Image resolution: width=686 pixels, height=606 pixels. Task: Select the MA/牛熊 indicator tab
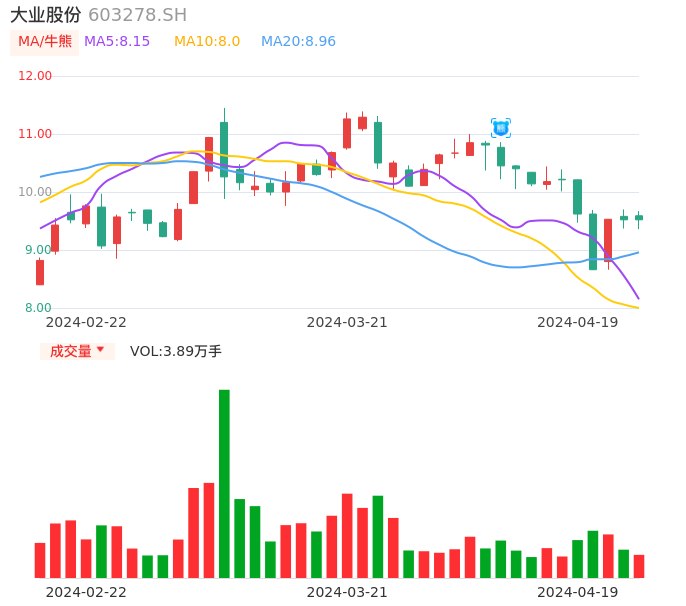[x=44, y=42]
